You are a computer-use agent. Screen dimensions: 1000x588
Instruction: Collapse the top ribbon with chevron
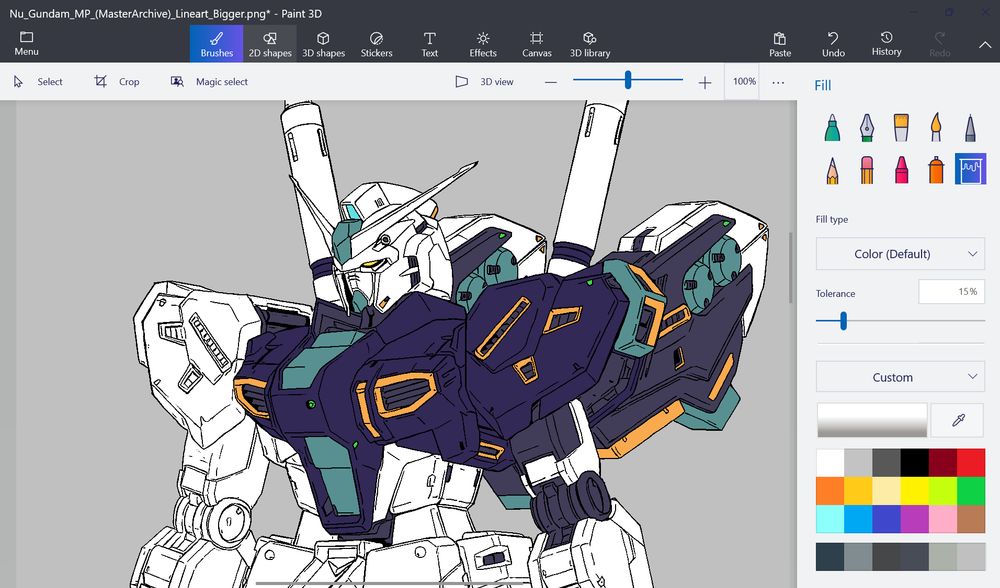[x=985, y=45]
